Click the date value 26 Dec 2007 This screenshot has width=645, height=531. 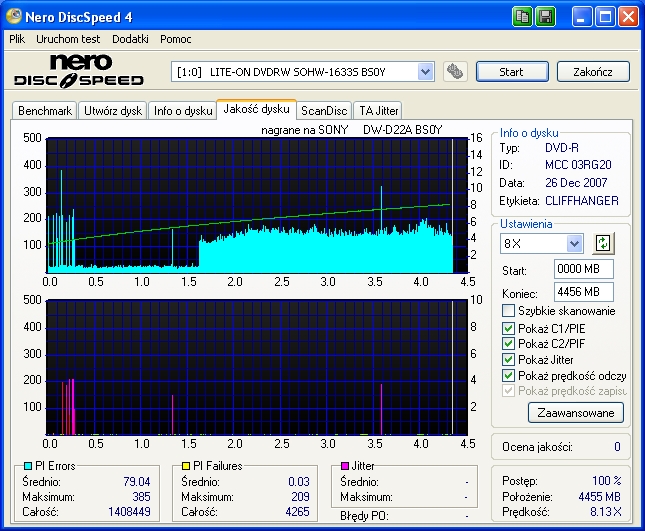click(x=576, y=183)
